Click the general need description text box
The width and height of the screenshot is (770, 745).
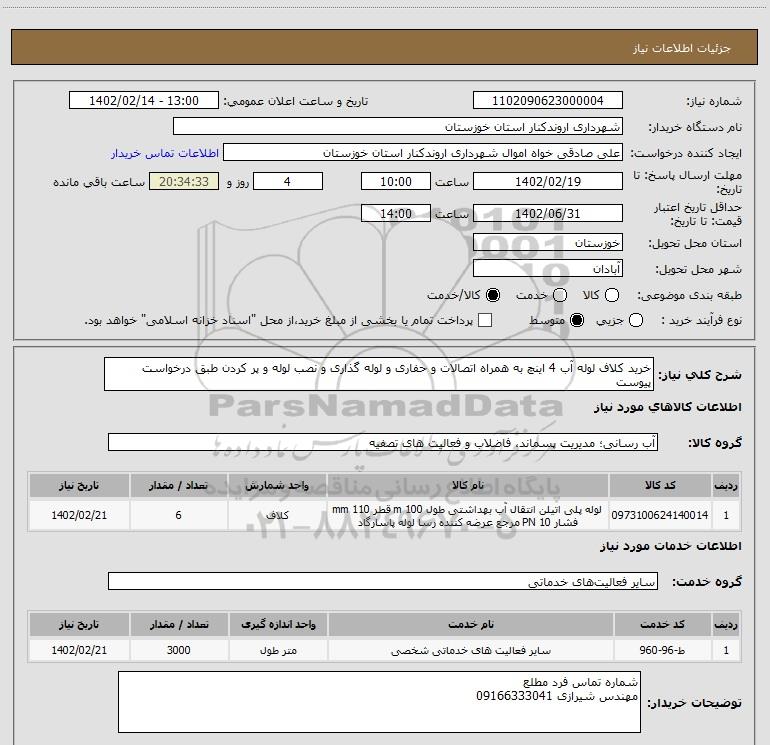[379, 374]
